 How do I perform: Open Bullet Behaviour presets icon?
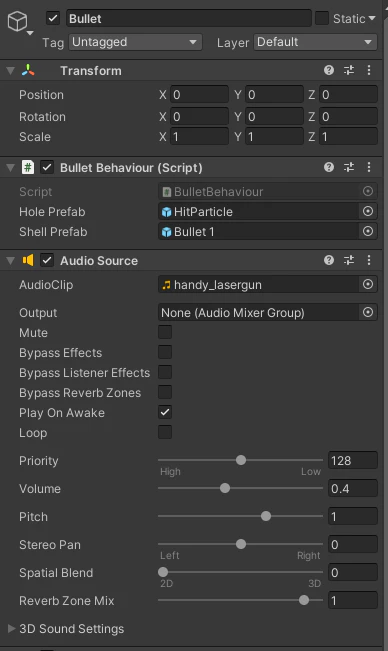349,167
